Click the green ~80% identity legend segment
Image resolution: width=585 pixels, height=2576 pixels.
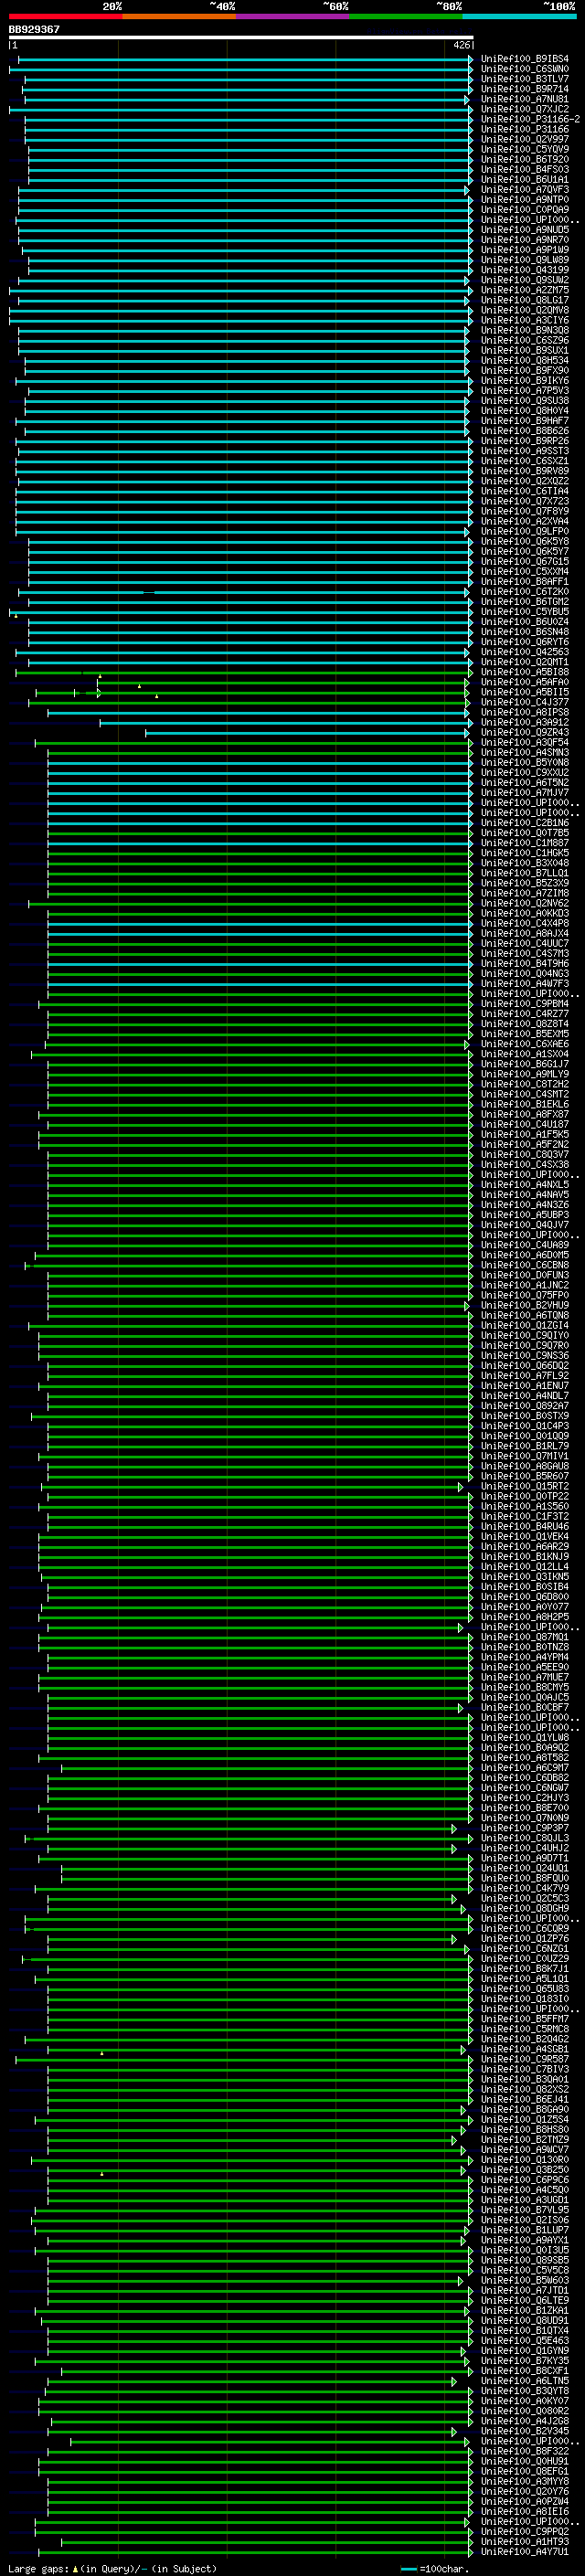click(x=406, y=16)
